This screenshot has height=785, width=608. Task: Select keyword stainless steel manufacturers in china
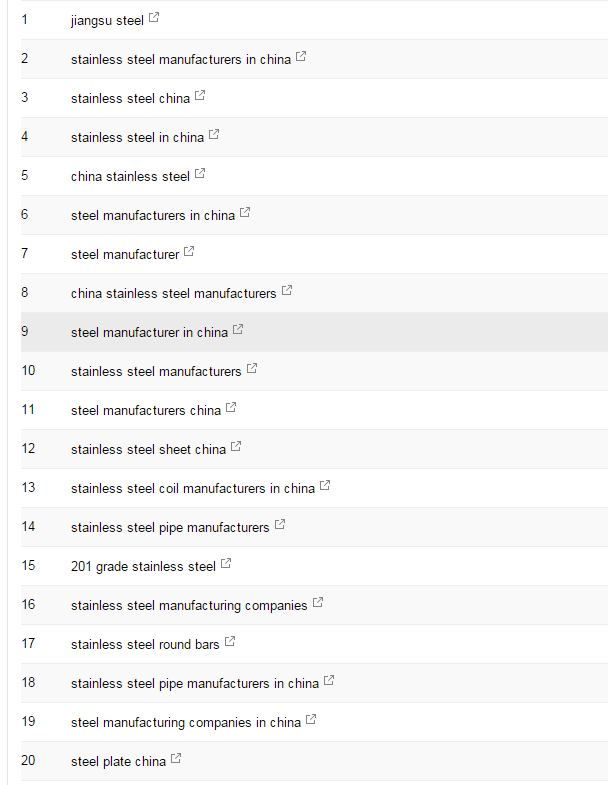click(x=181, y=60)
